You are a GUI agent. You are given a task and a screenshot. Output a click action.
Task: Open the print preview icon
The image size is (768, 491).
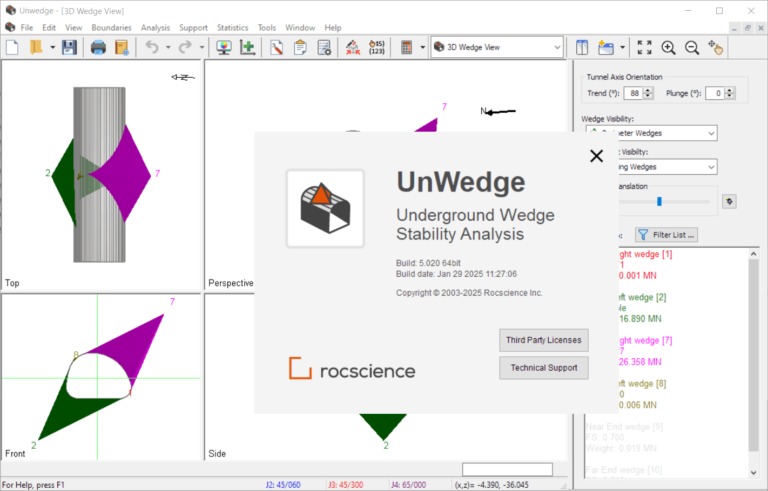pyautogui.click(x=121, y=48)
